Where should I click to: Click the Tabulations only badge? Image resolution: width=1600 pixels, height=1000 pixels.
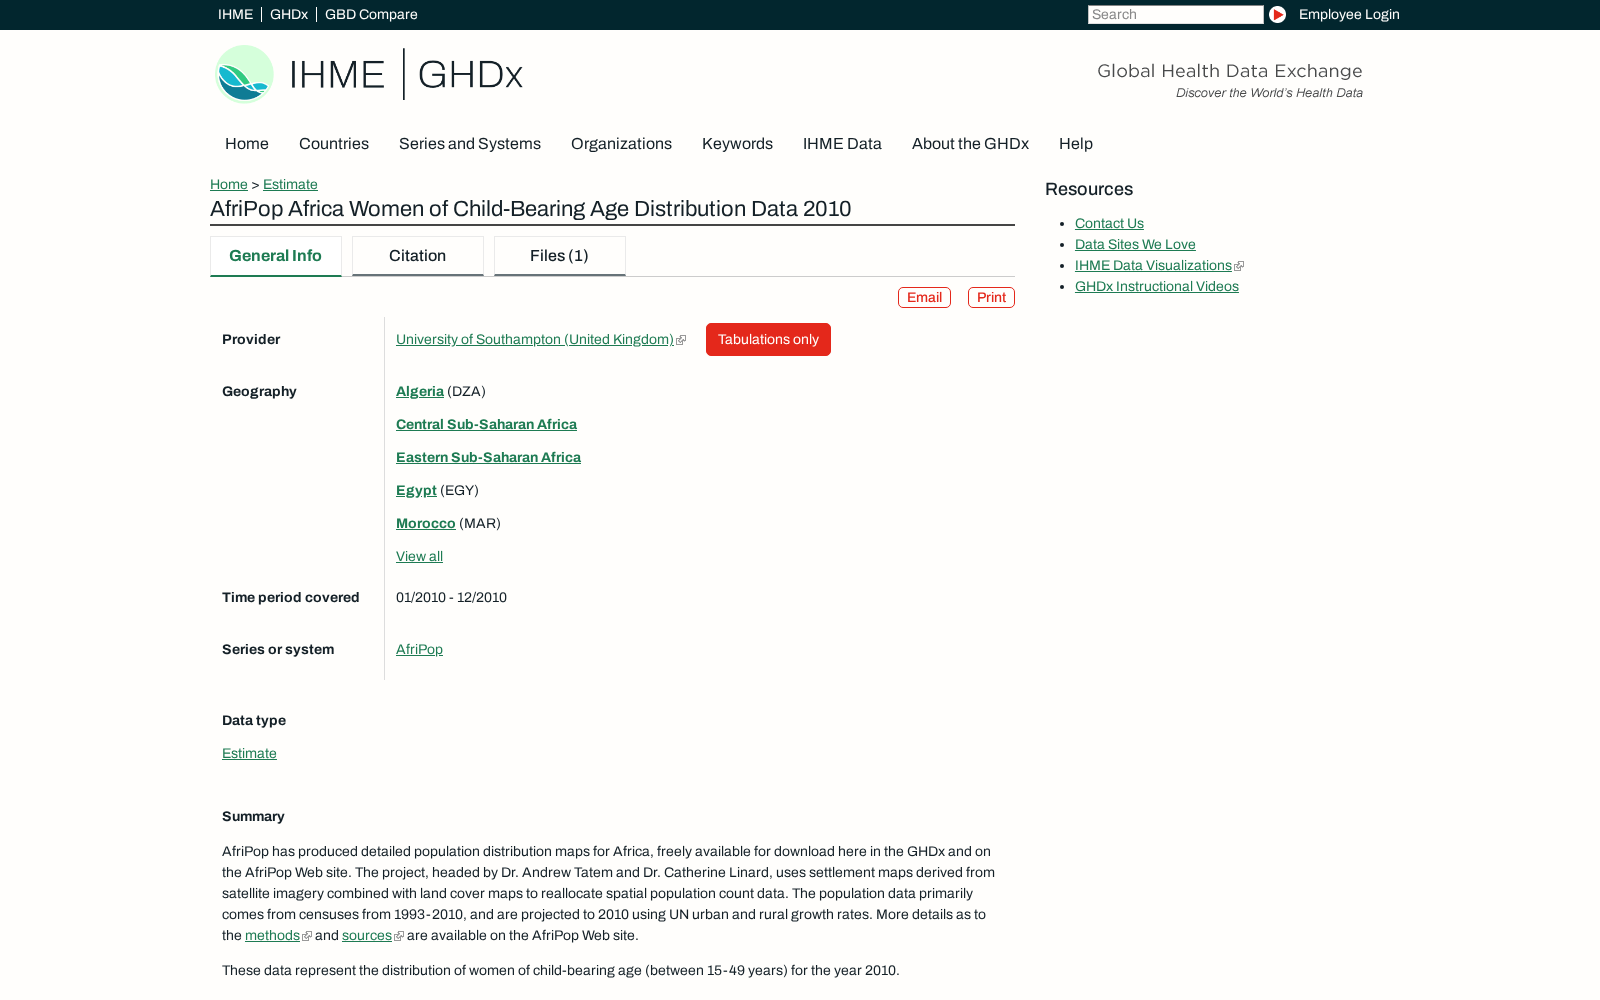click(768, 339)
